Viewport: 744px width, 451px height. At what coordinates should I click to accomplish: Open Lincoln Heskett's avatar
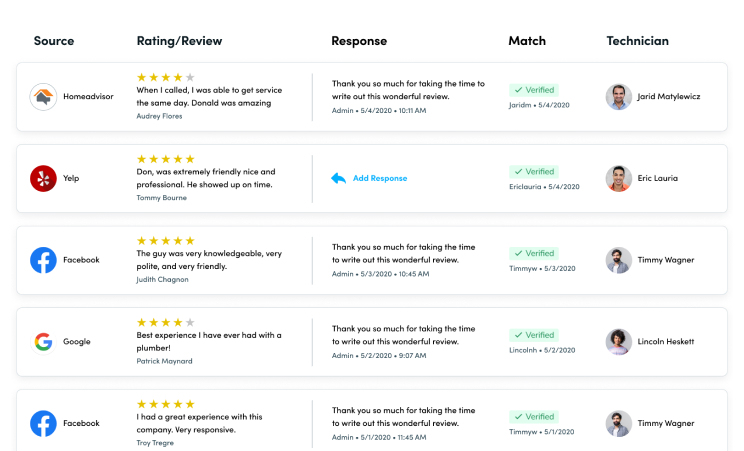coord(619,342)
